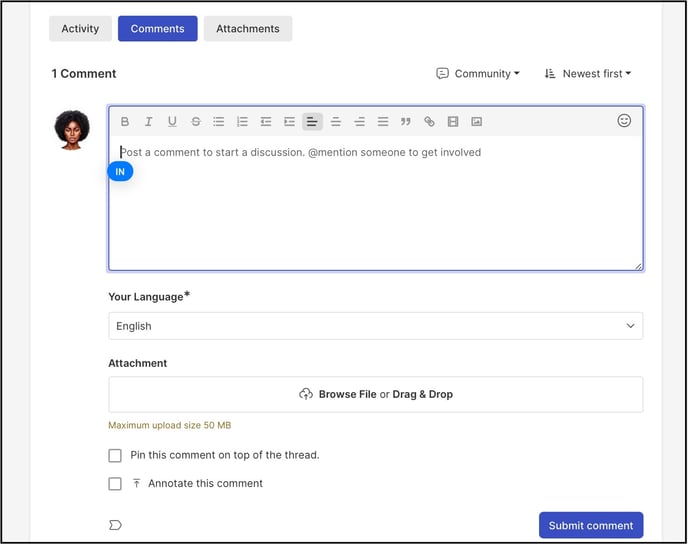Viewport: 688px width, 545px height.
Task: Open the Community filter dropdown
Action: coord(478,74)
